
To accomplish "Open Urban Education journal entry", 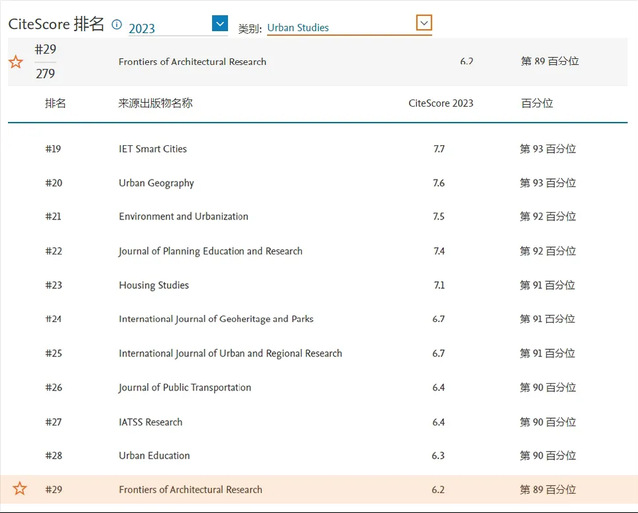I will point(154,456).
